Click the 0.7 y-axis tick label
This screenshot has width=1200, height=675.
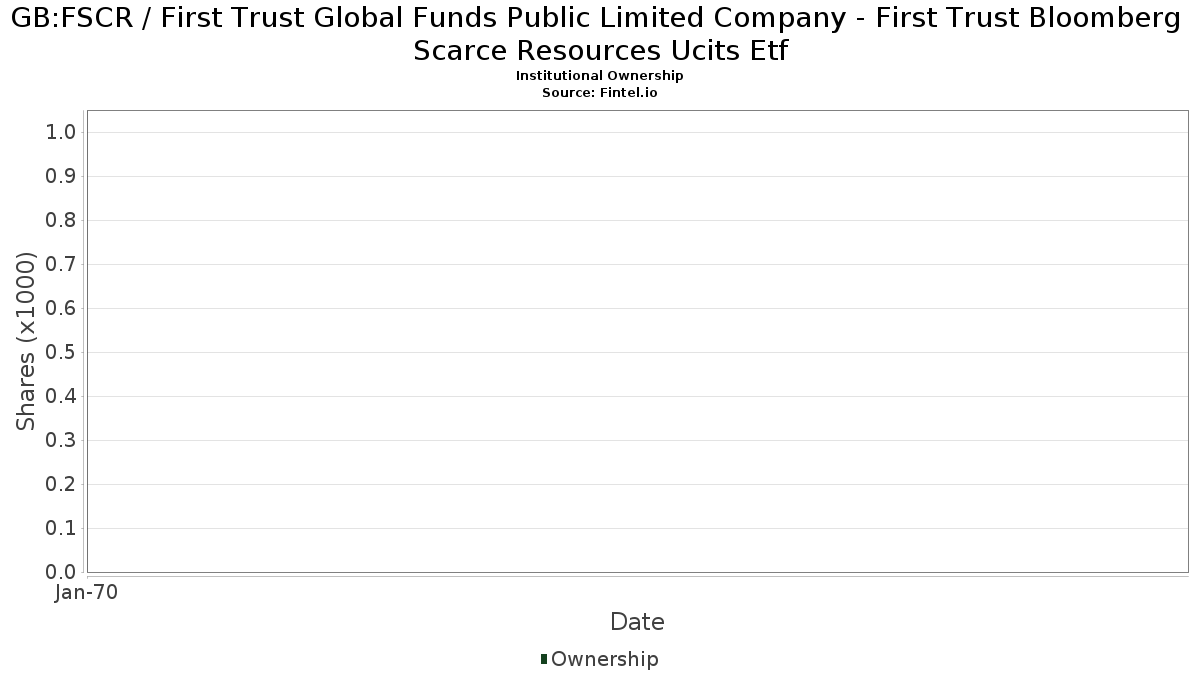pyautogui.click(x=61, y=265)
